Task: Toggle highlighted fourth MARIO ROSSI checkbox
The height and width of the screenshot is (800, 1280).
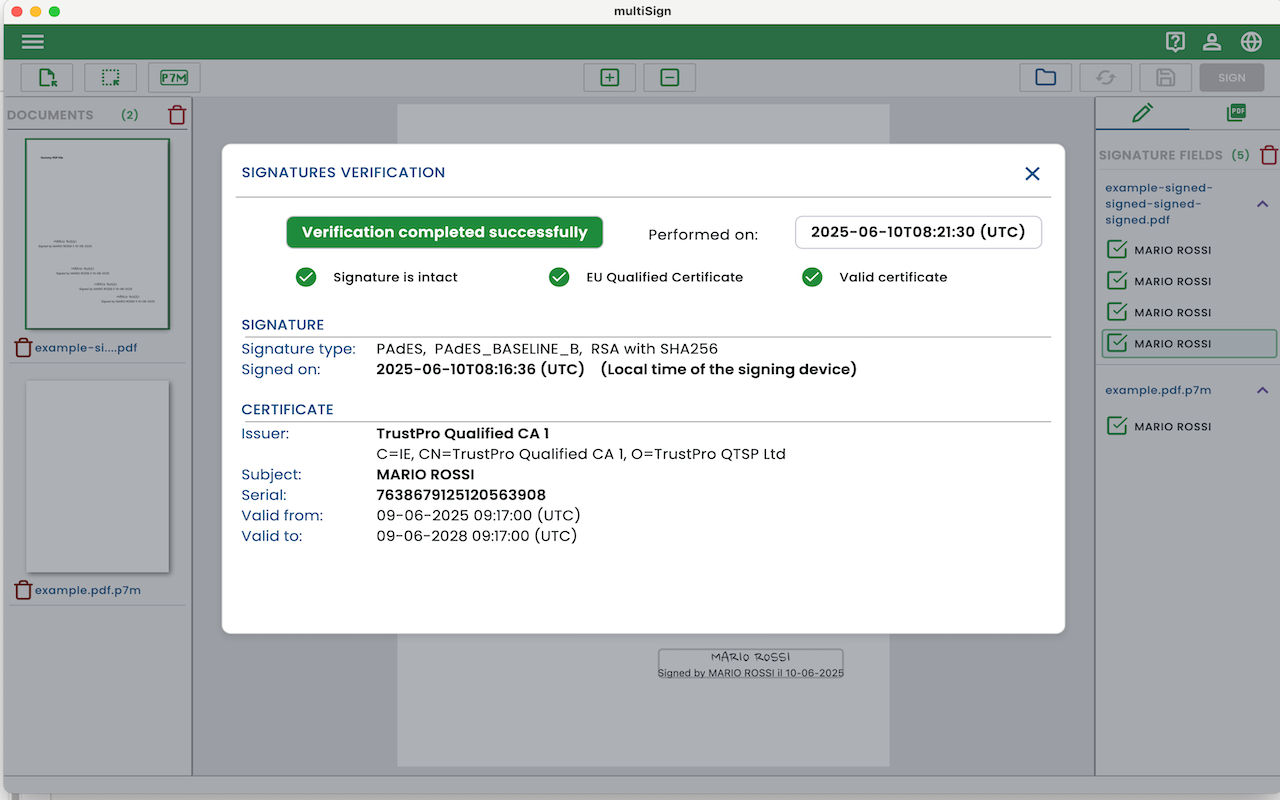Action: [1117, 343]
